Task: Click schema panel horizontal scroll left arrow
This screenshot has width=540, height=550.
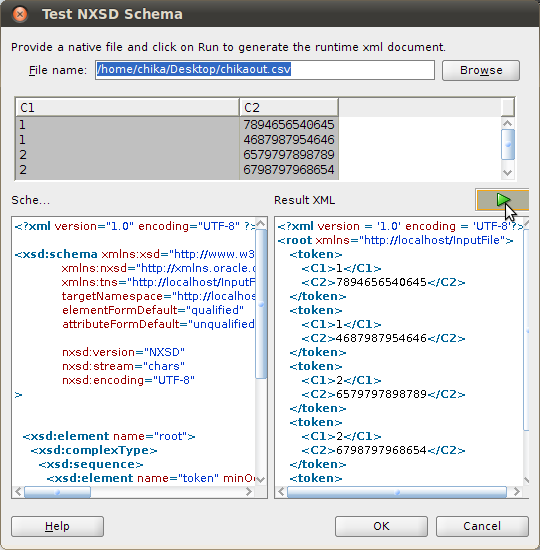Action: 19,492
